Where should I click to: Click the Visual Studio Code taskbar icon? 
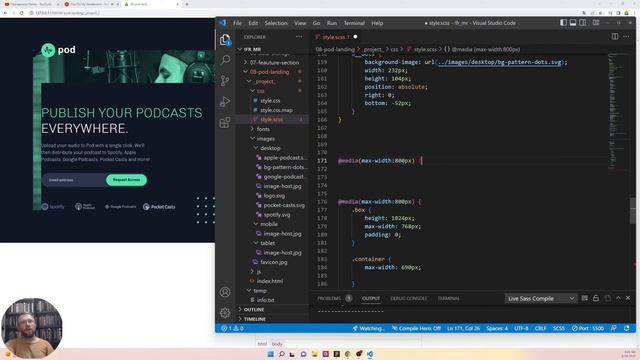(370, 354)
